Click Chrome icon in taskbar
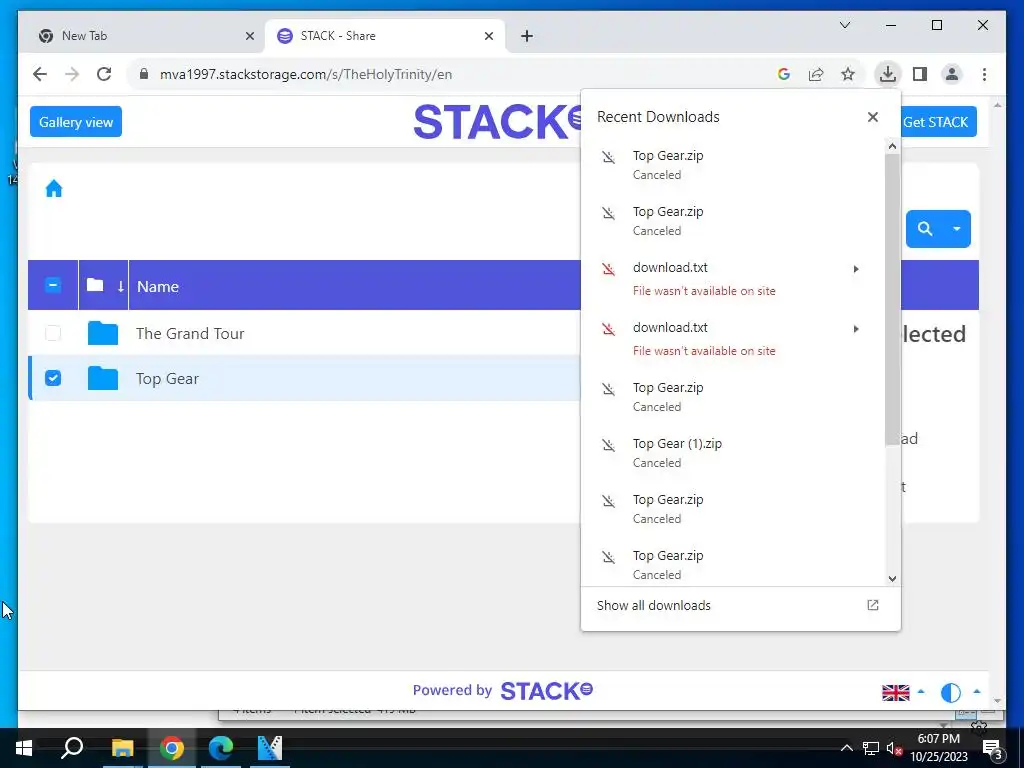The width and height of the screenshot is (1024, 768). coord(172,748)
